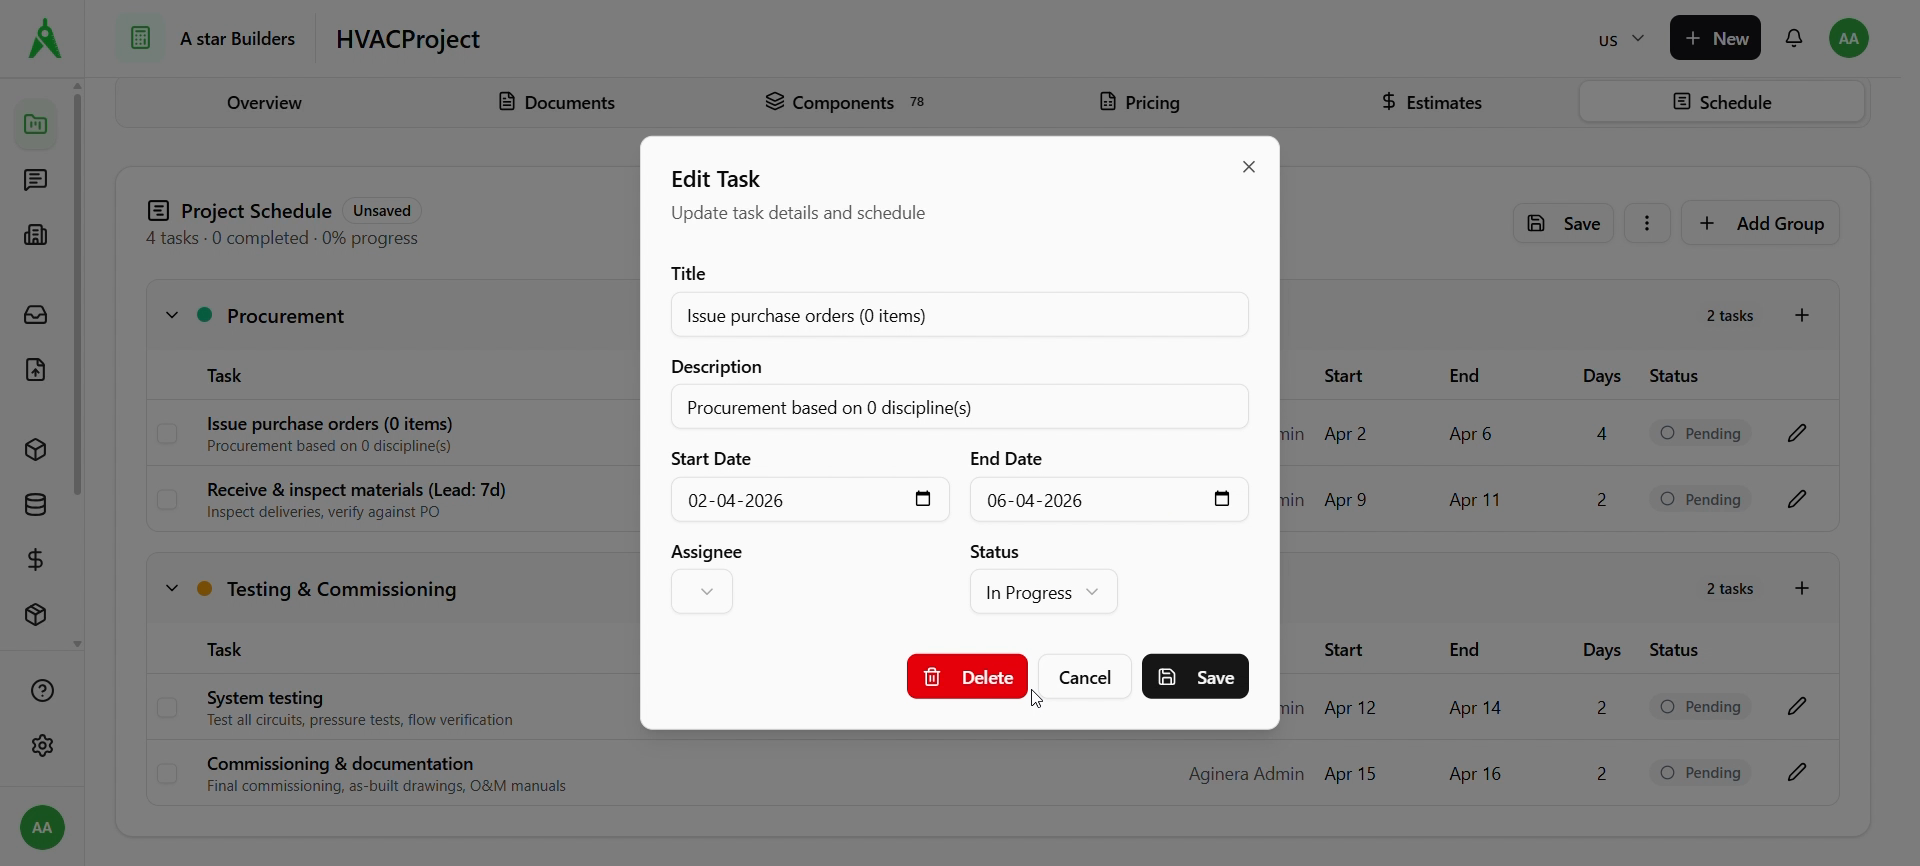Open settings gear icon in sidebar
This screenshot has height=866, width=1920.
tap(42, 746)
